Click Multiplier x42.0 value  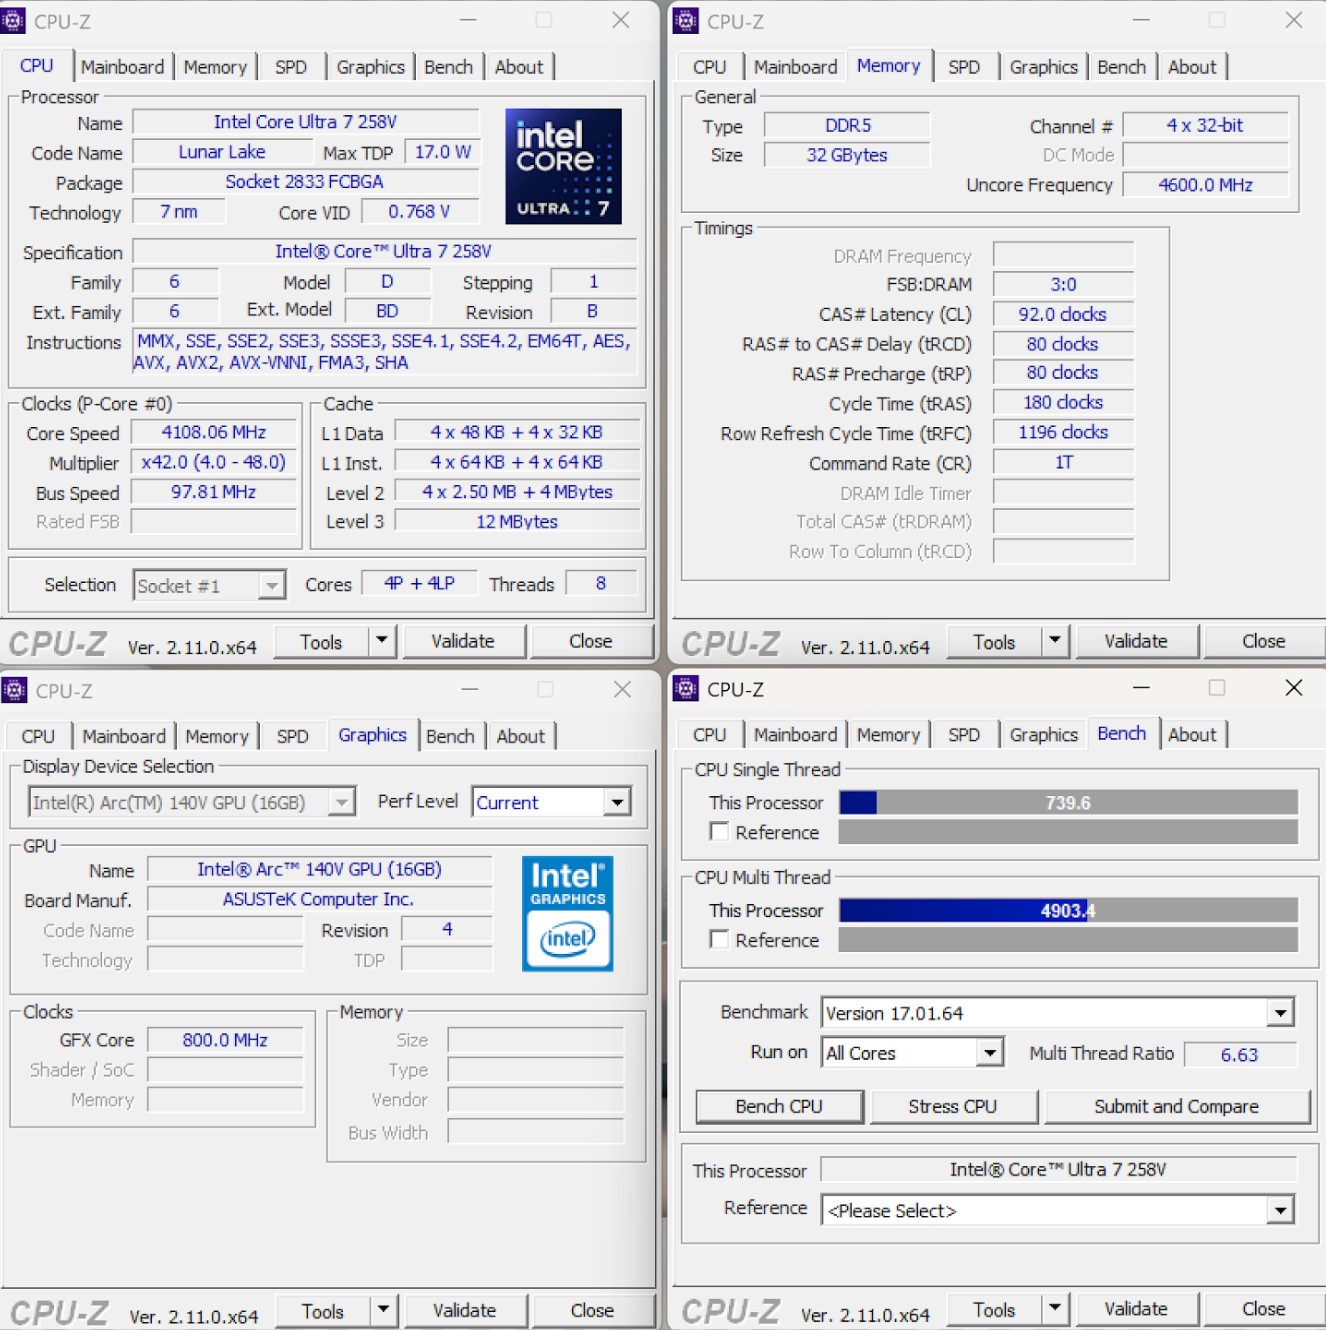point(214,462)
